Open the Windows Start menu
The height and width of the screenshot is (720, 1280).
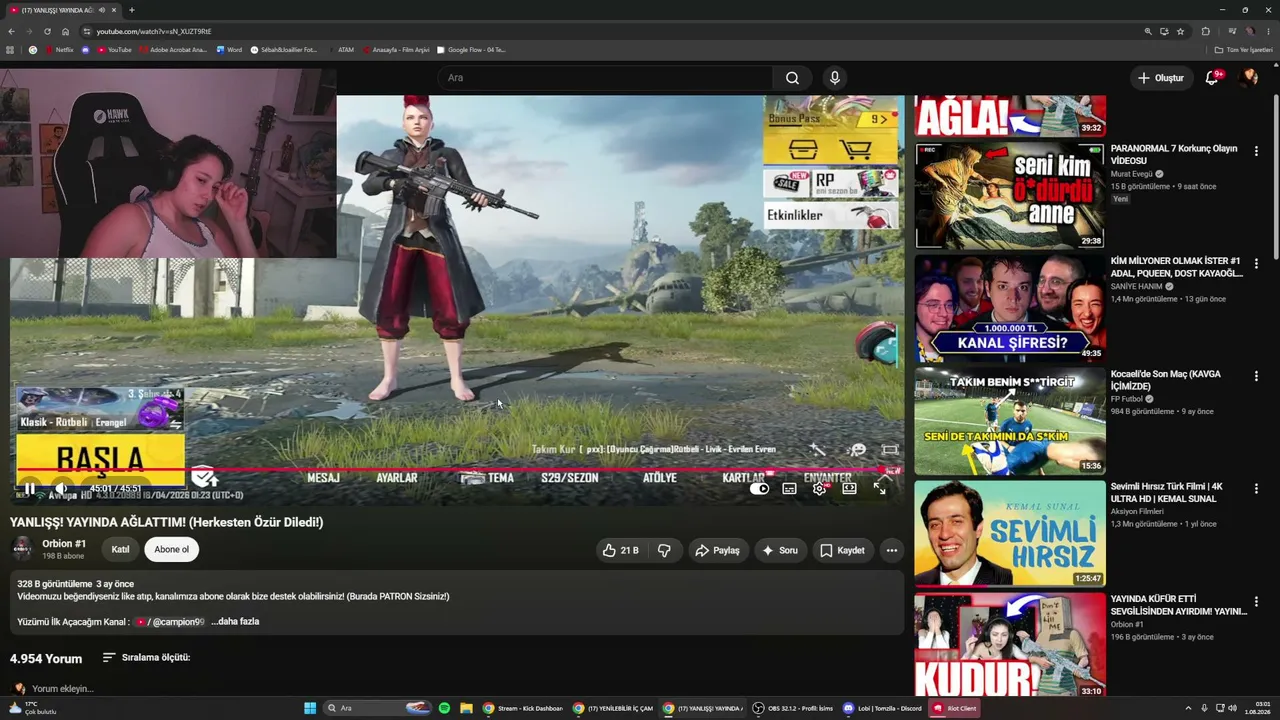tap(310, 708)
